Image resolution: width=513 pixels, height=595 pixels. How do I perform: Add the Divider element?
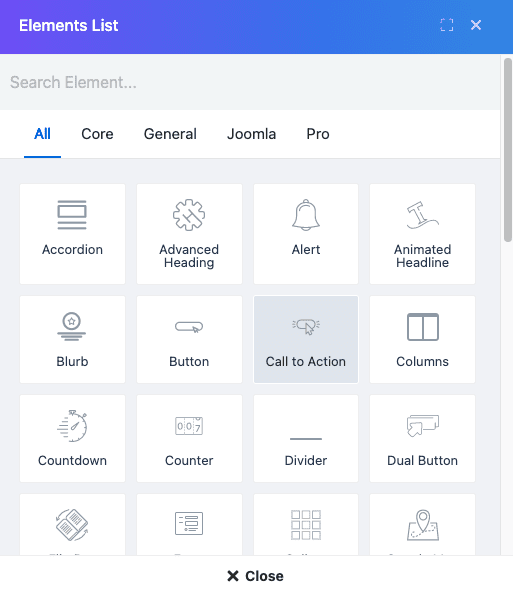[306, 439]
